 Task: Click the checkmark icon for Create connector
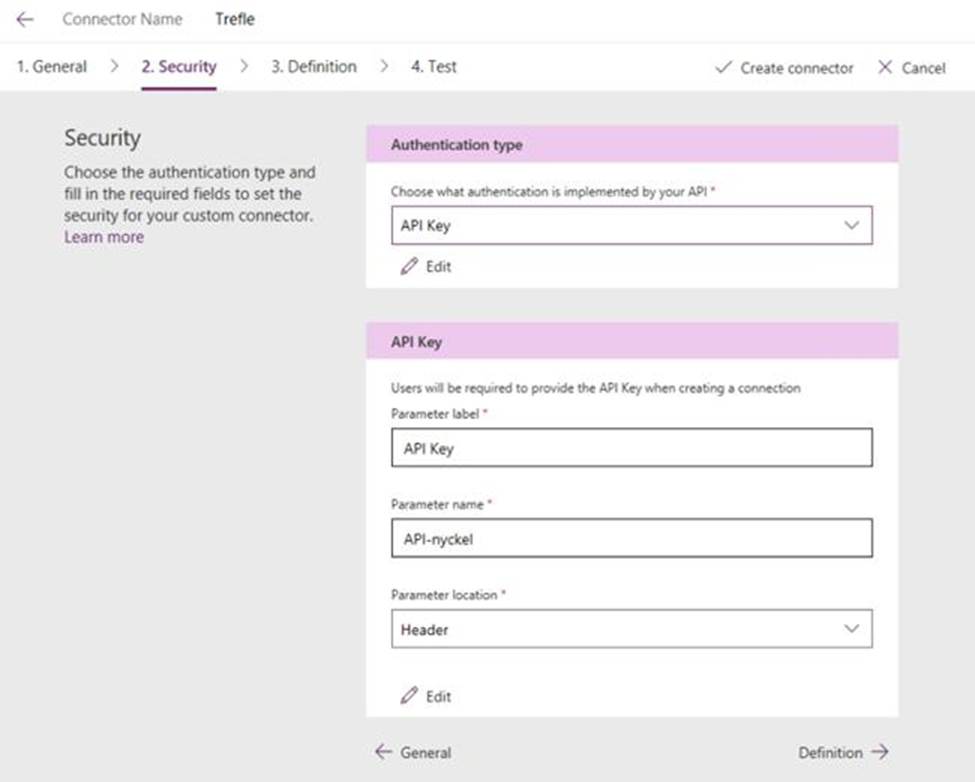click(x=724, y=68)
